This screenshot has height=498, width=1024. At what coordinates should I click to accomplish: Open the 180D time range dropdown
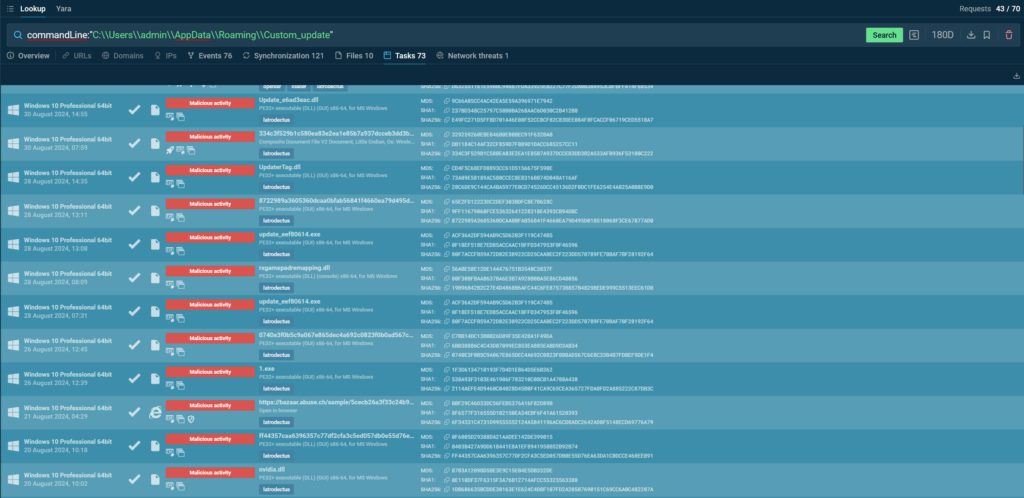pos(942,35)
